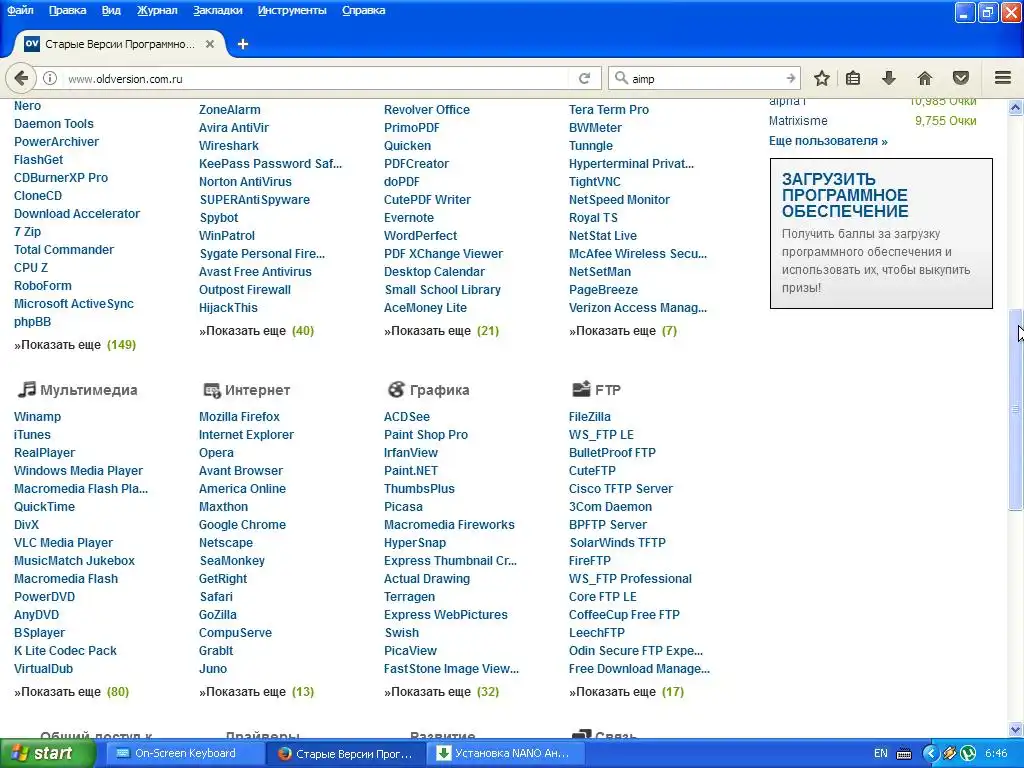The width and height of the screenshot is (1024, 768).
Task: Open the Правка menu
Action: point(67,10)
